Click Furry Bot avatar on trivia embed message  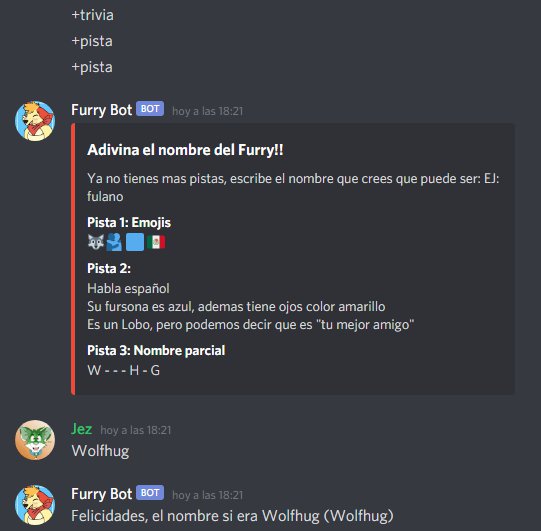(35, 121)
